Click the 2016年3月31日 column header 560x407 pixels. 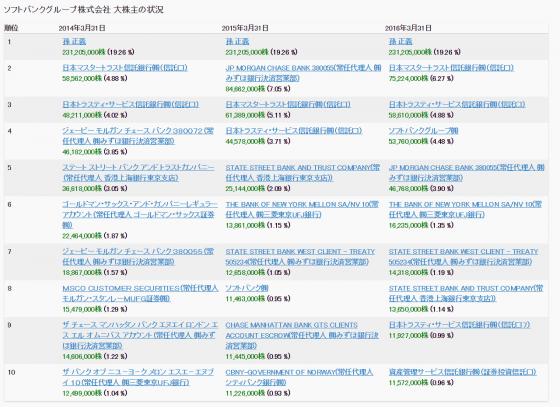(x=408, y=28)
